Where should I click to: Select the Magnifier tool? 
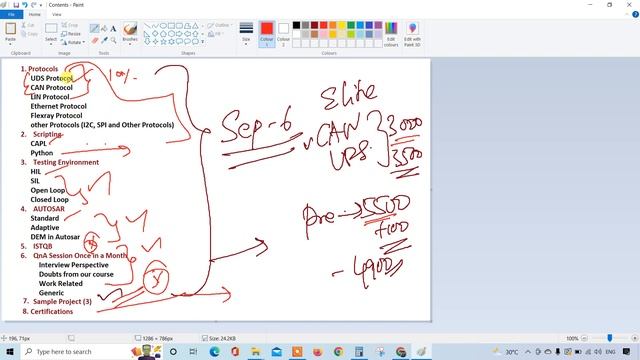[x=113, y=40]
